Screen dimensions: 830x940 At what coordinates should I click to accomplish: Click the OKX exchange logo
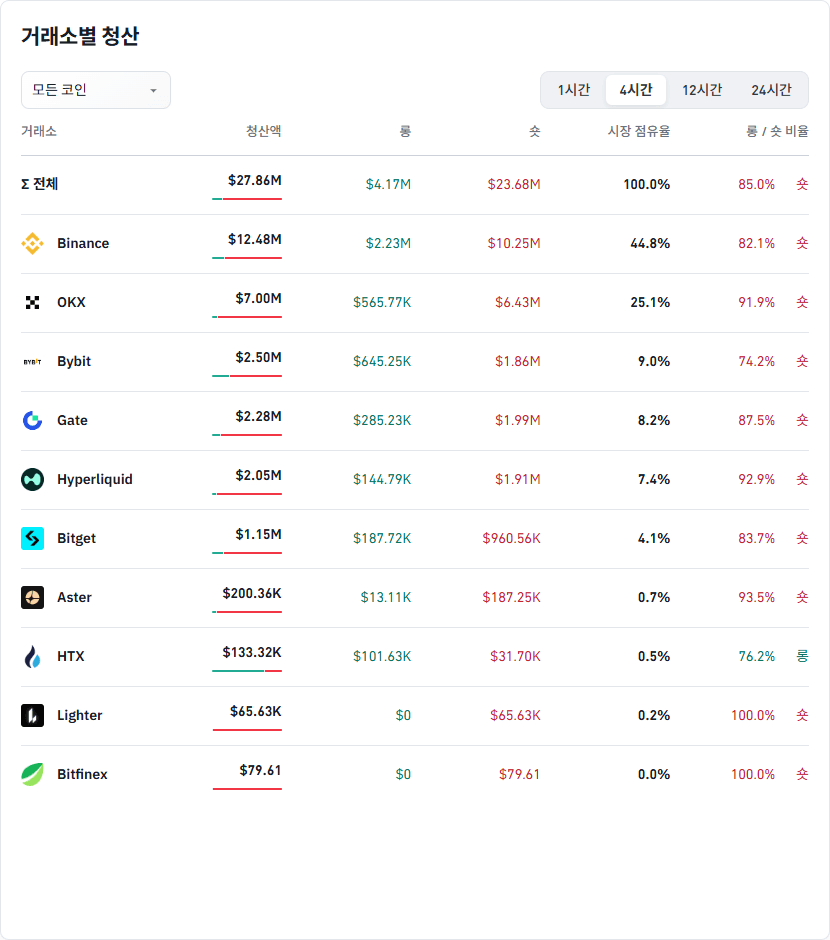tap(32, 303)
